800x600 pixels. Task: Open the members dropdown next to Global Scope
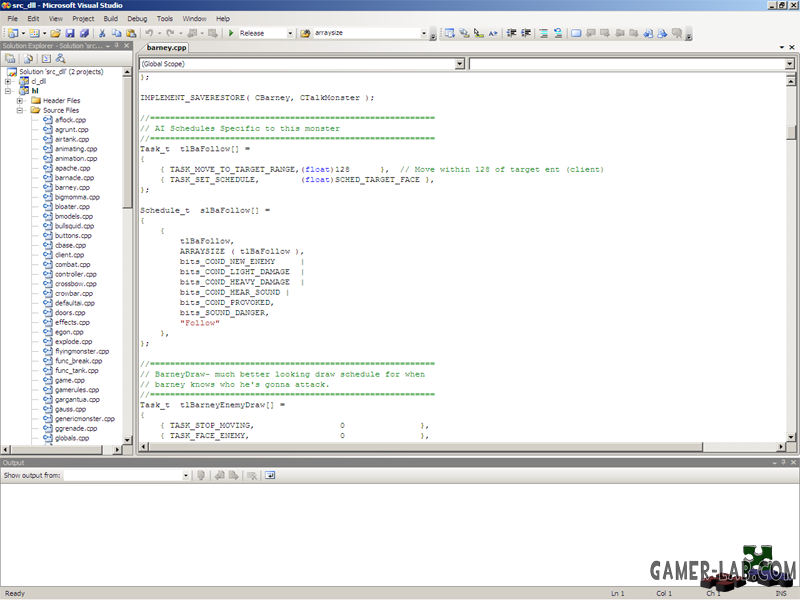789,64
